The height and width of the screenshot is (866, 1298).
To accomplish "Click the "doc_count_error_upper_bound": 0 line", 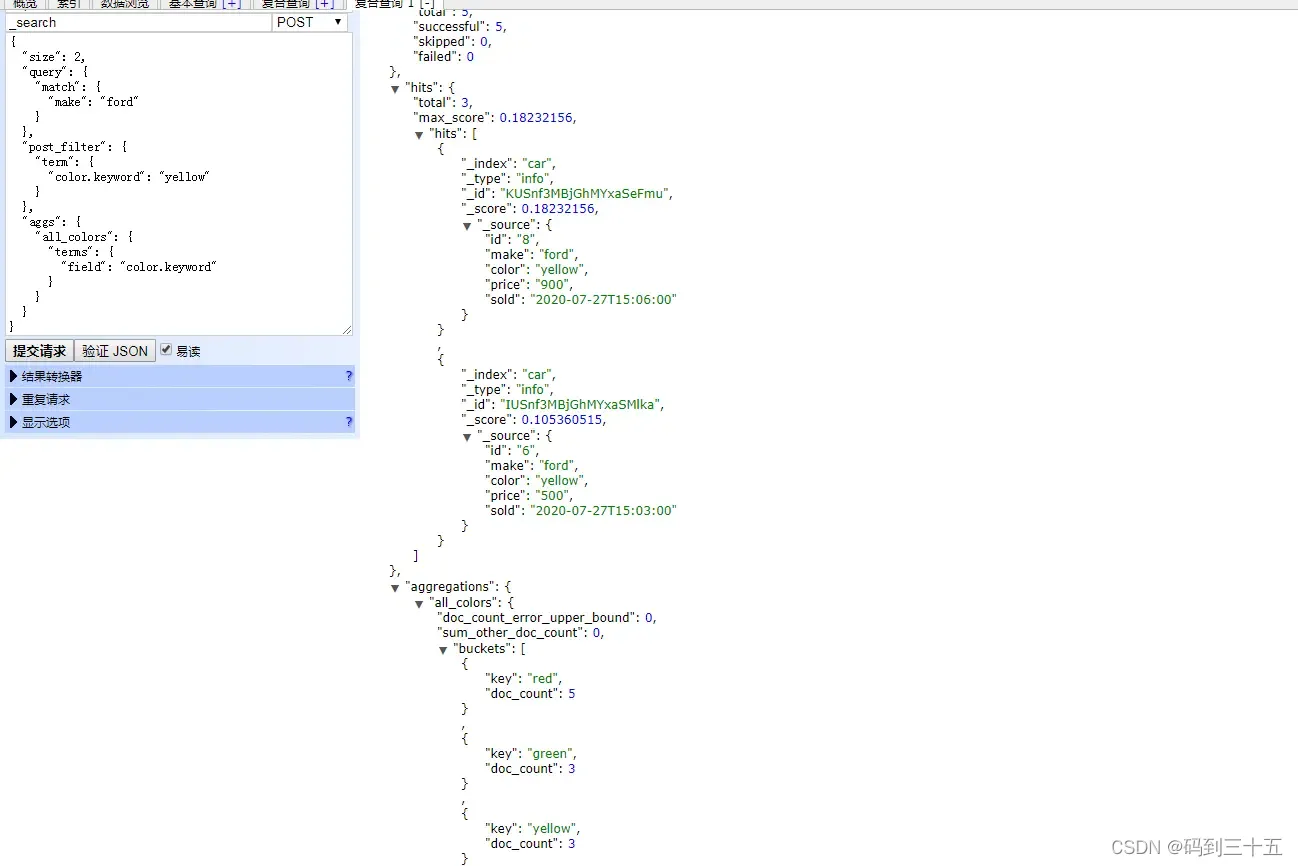I will [x=546, y=618].
